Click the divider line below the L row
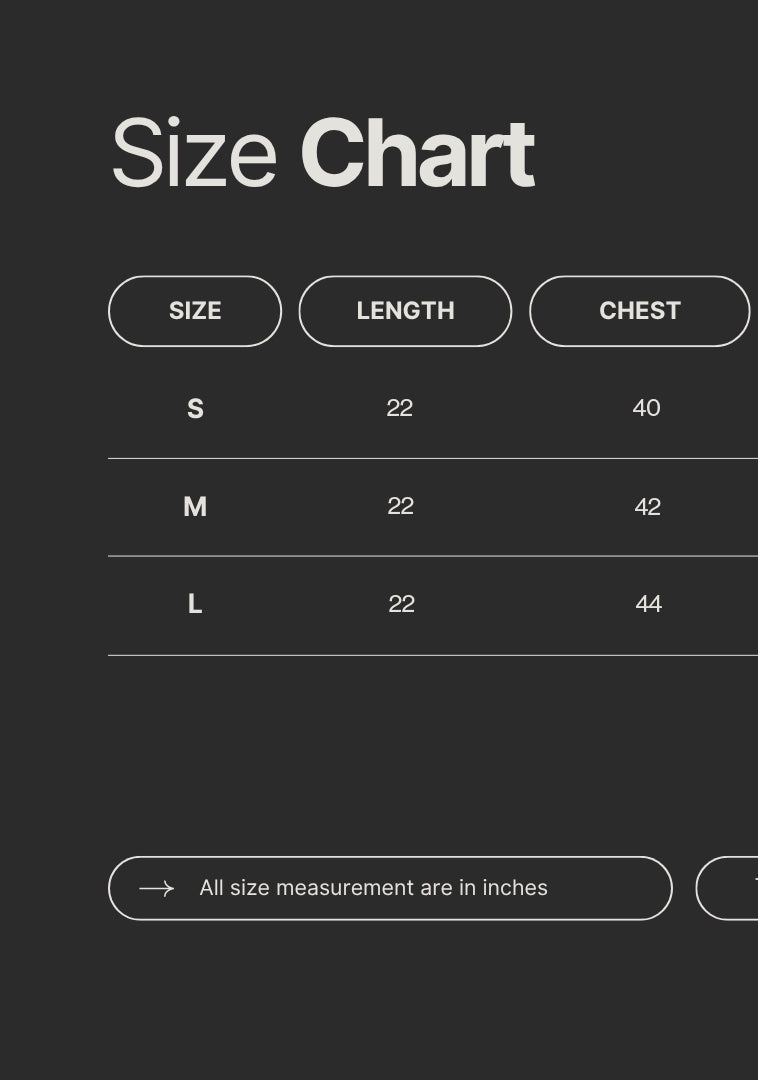Screen dimensions: 758x1080 pos(432,656)
